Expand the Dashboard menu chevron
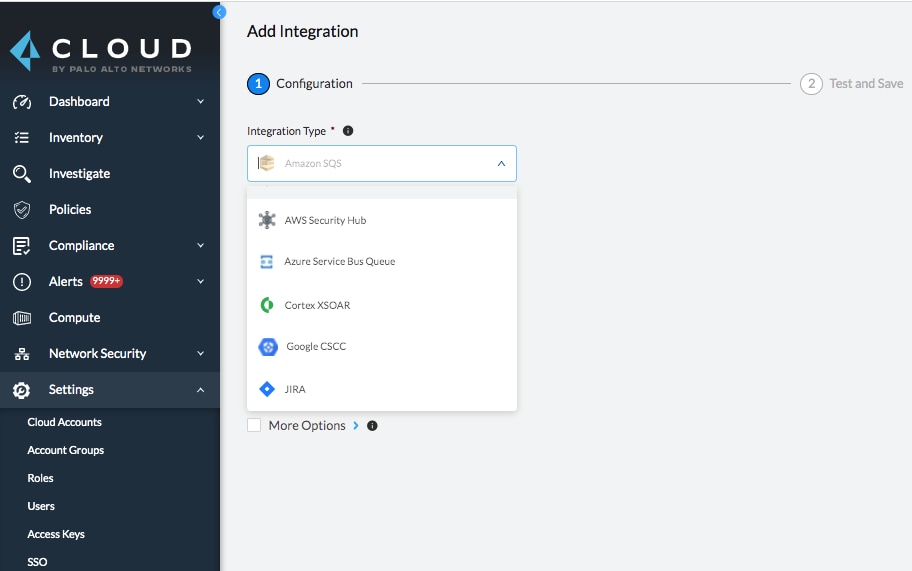This screenshot has height=571, width=912. tap(200, 102)
